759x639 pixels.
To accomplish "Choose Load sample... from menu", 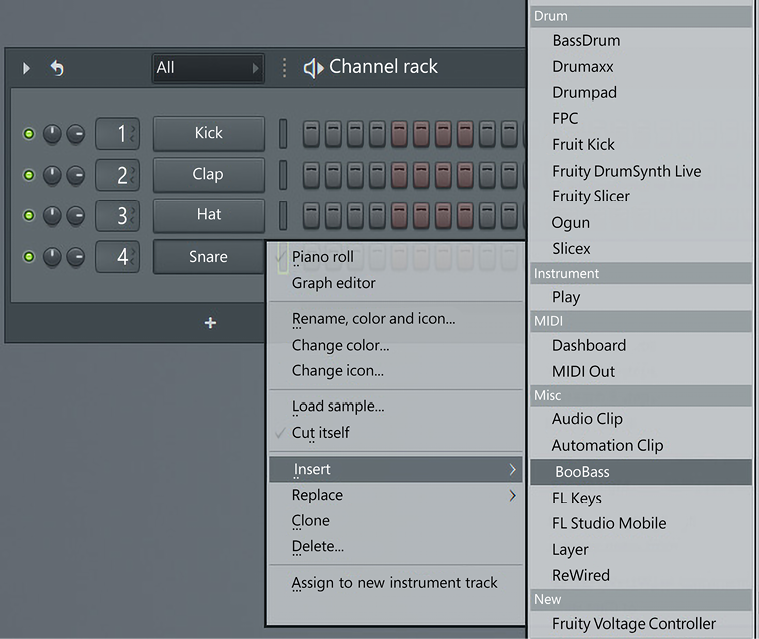I will click(396, 406).
